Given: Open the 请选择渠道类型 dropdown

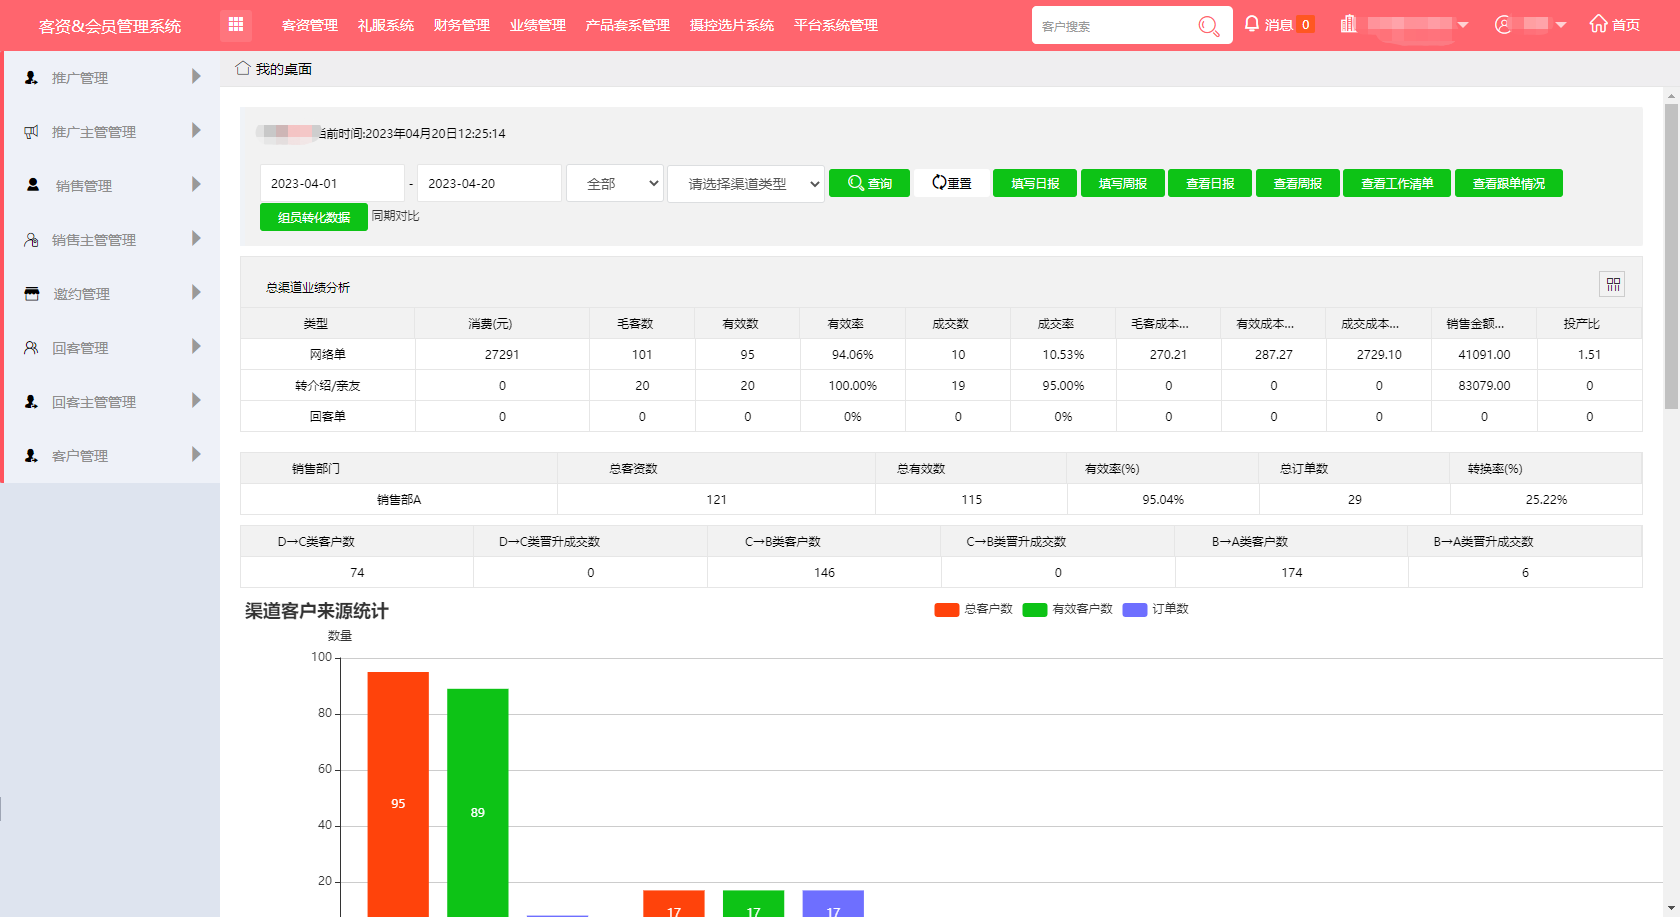Looking at the screenshot, I should pos(746,183).
